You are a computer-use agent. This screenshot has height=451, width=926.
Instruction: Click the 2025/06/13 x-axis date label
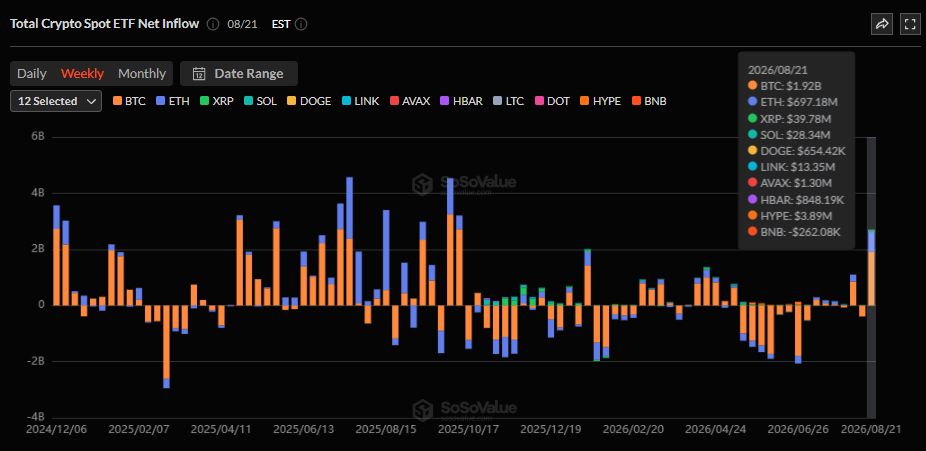(x=303, y=429)
